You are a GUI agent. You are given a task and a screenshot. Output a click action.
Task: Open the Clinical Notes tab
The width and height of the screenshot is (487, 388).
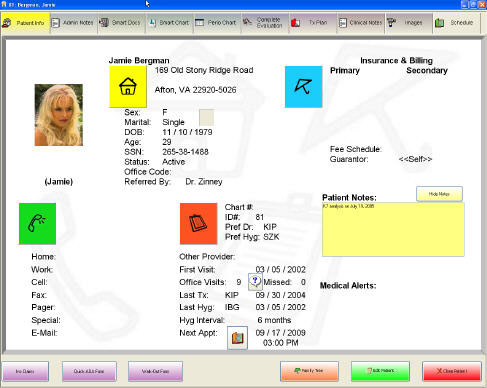click(361, 23)
